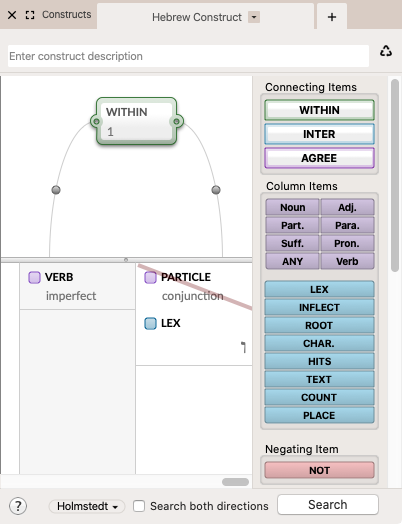
Task: Click the Constructs tab label
Action: point(66,15)
